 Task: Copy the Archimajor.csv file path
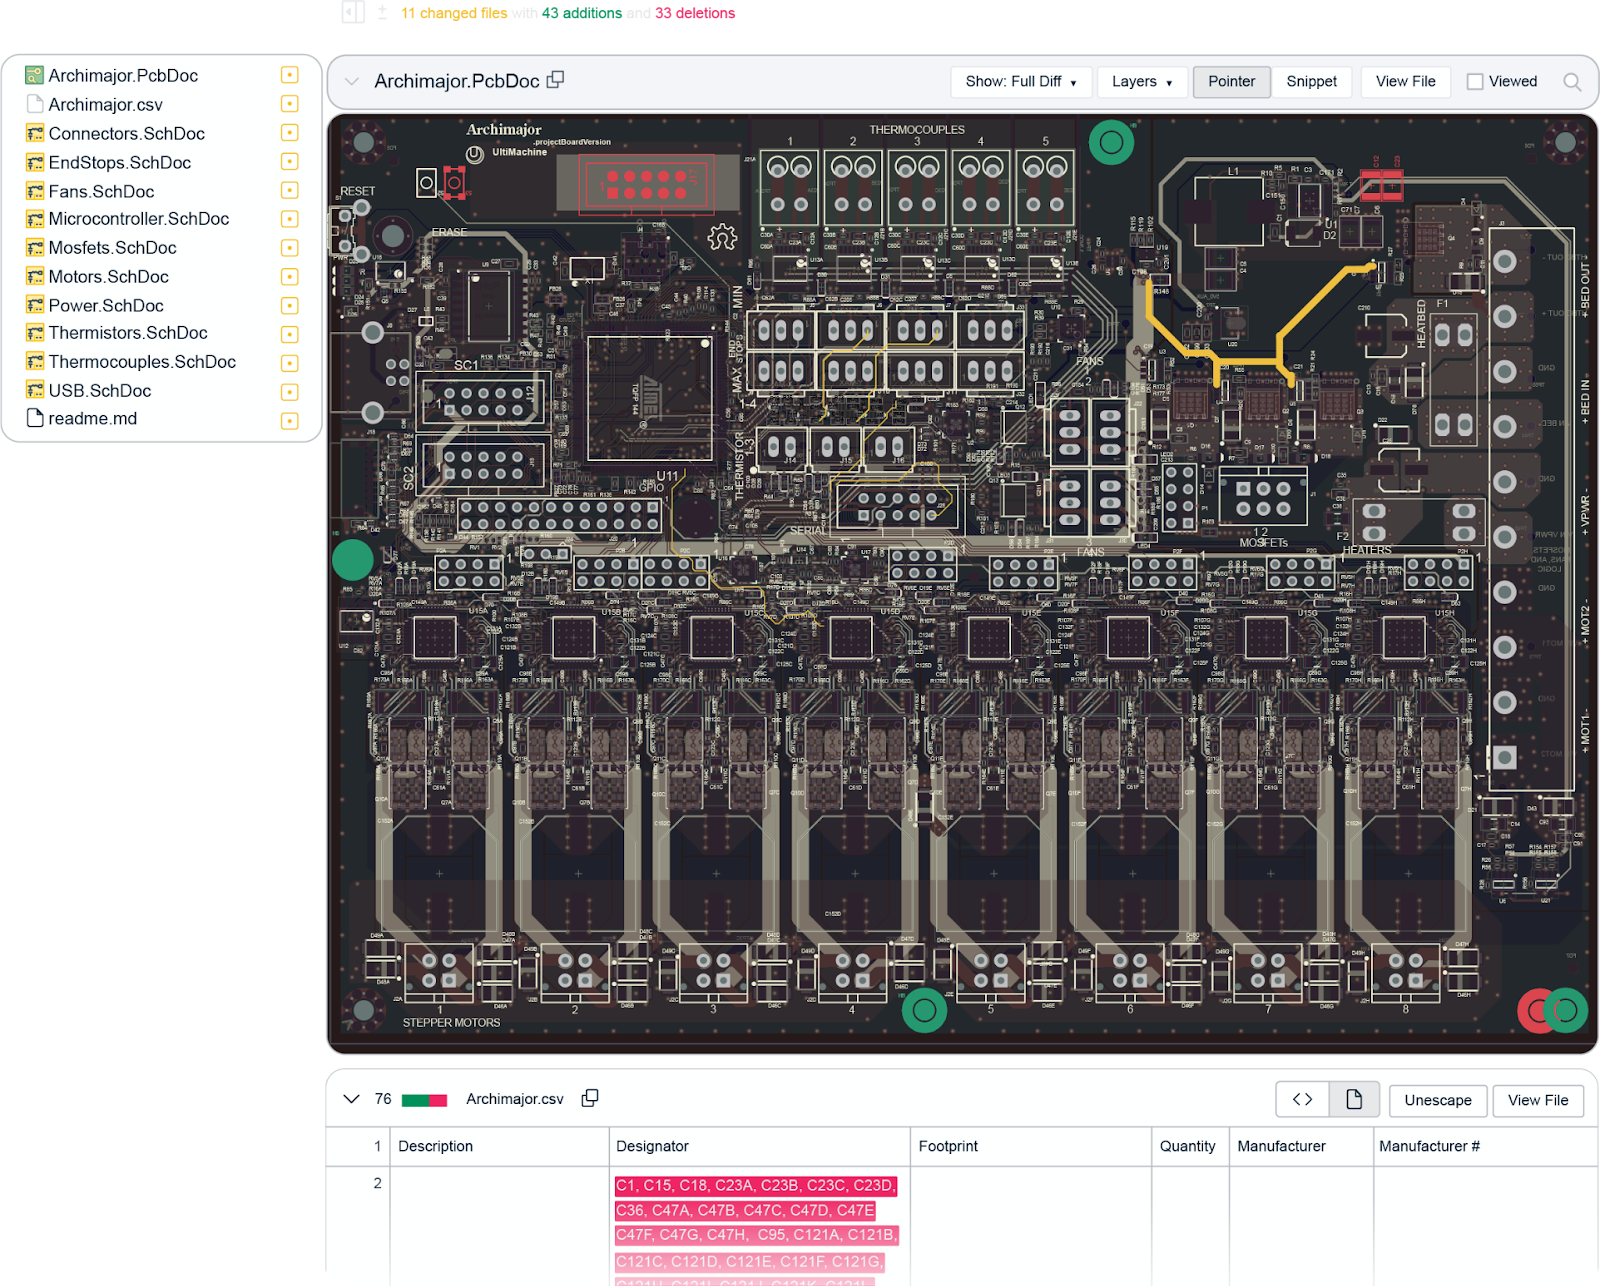(590, 1098)
